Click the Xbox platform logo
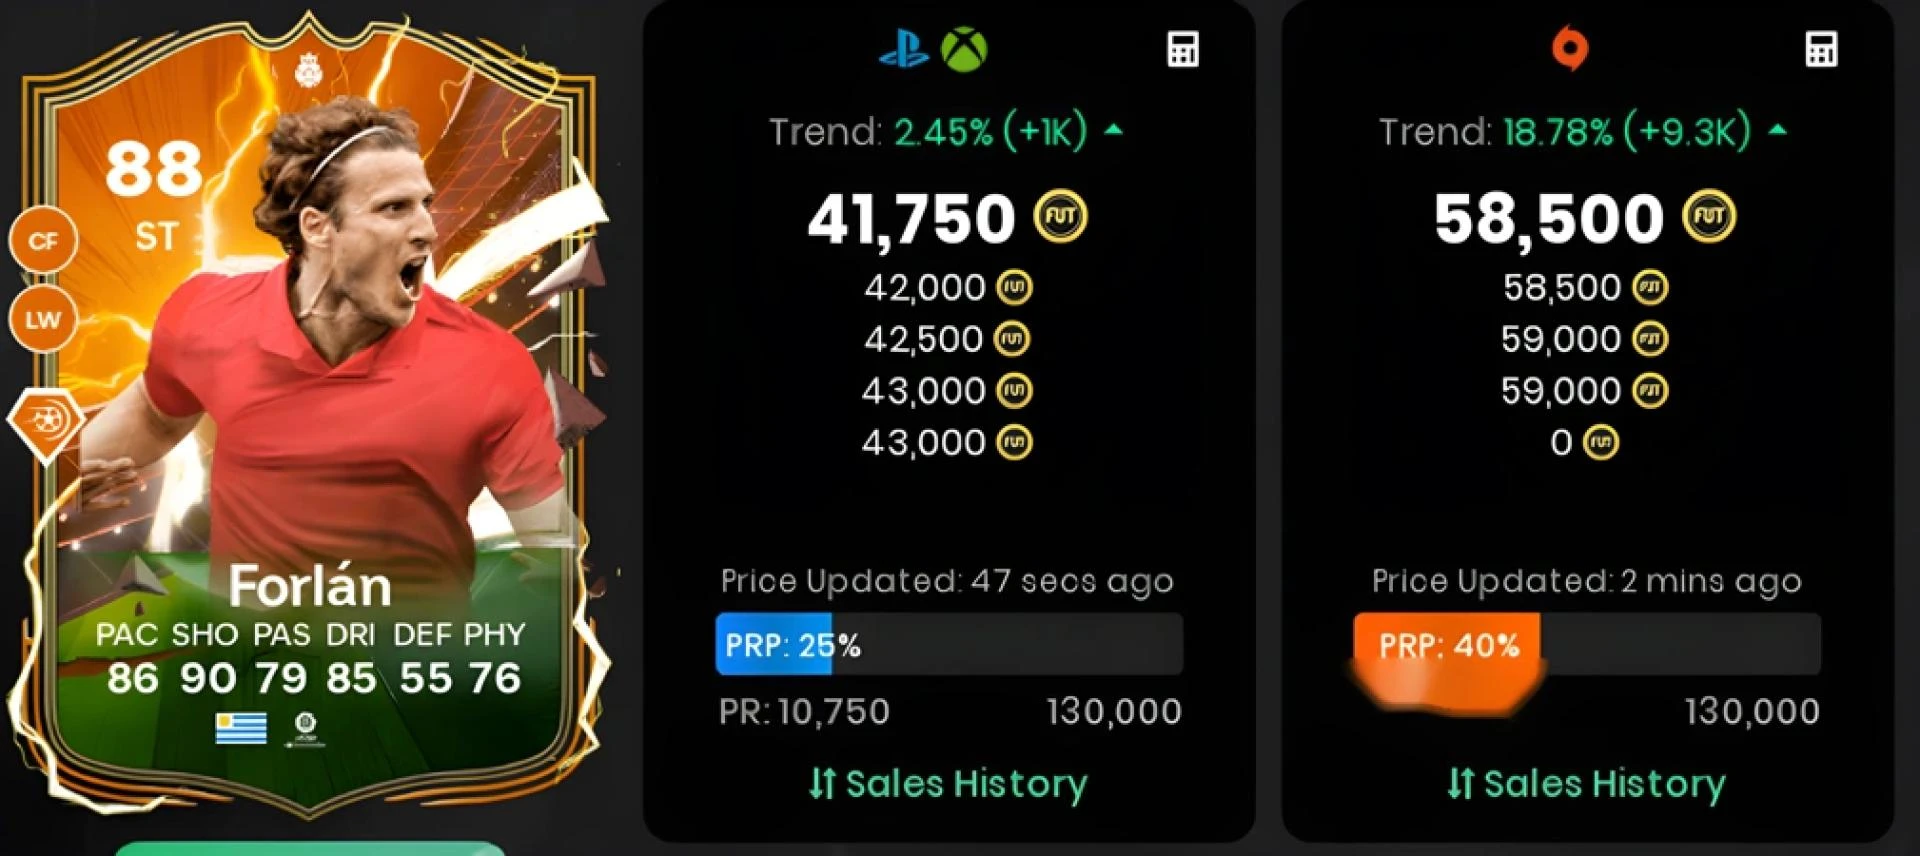The width and height of the screenshot is (1920, 856). click(x=964, y=49)
